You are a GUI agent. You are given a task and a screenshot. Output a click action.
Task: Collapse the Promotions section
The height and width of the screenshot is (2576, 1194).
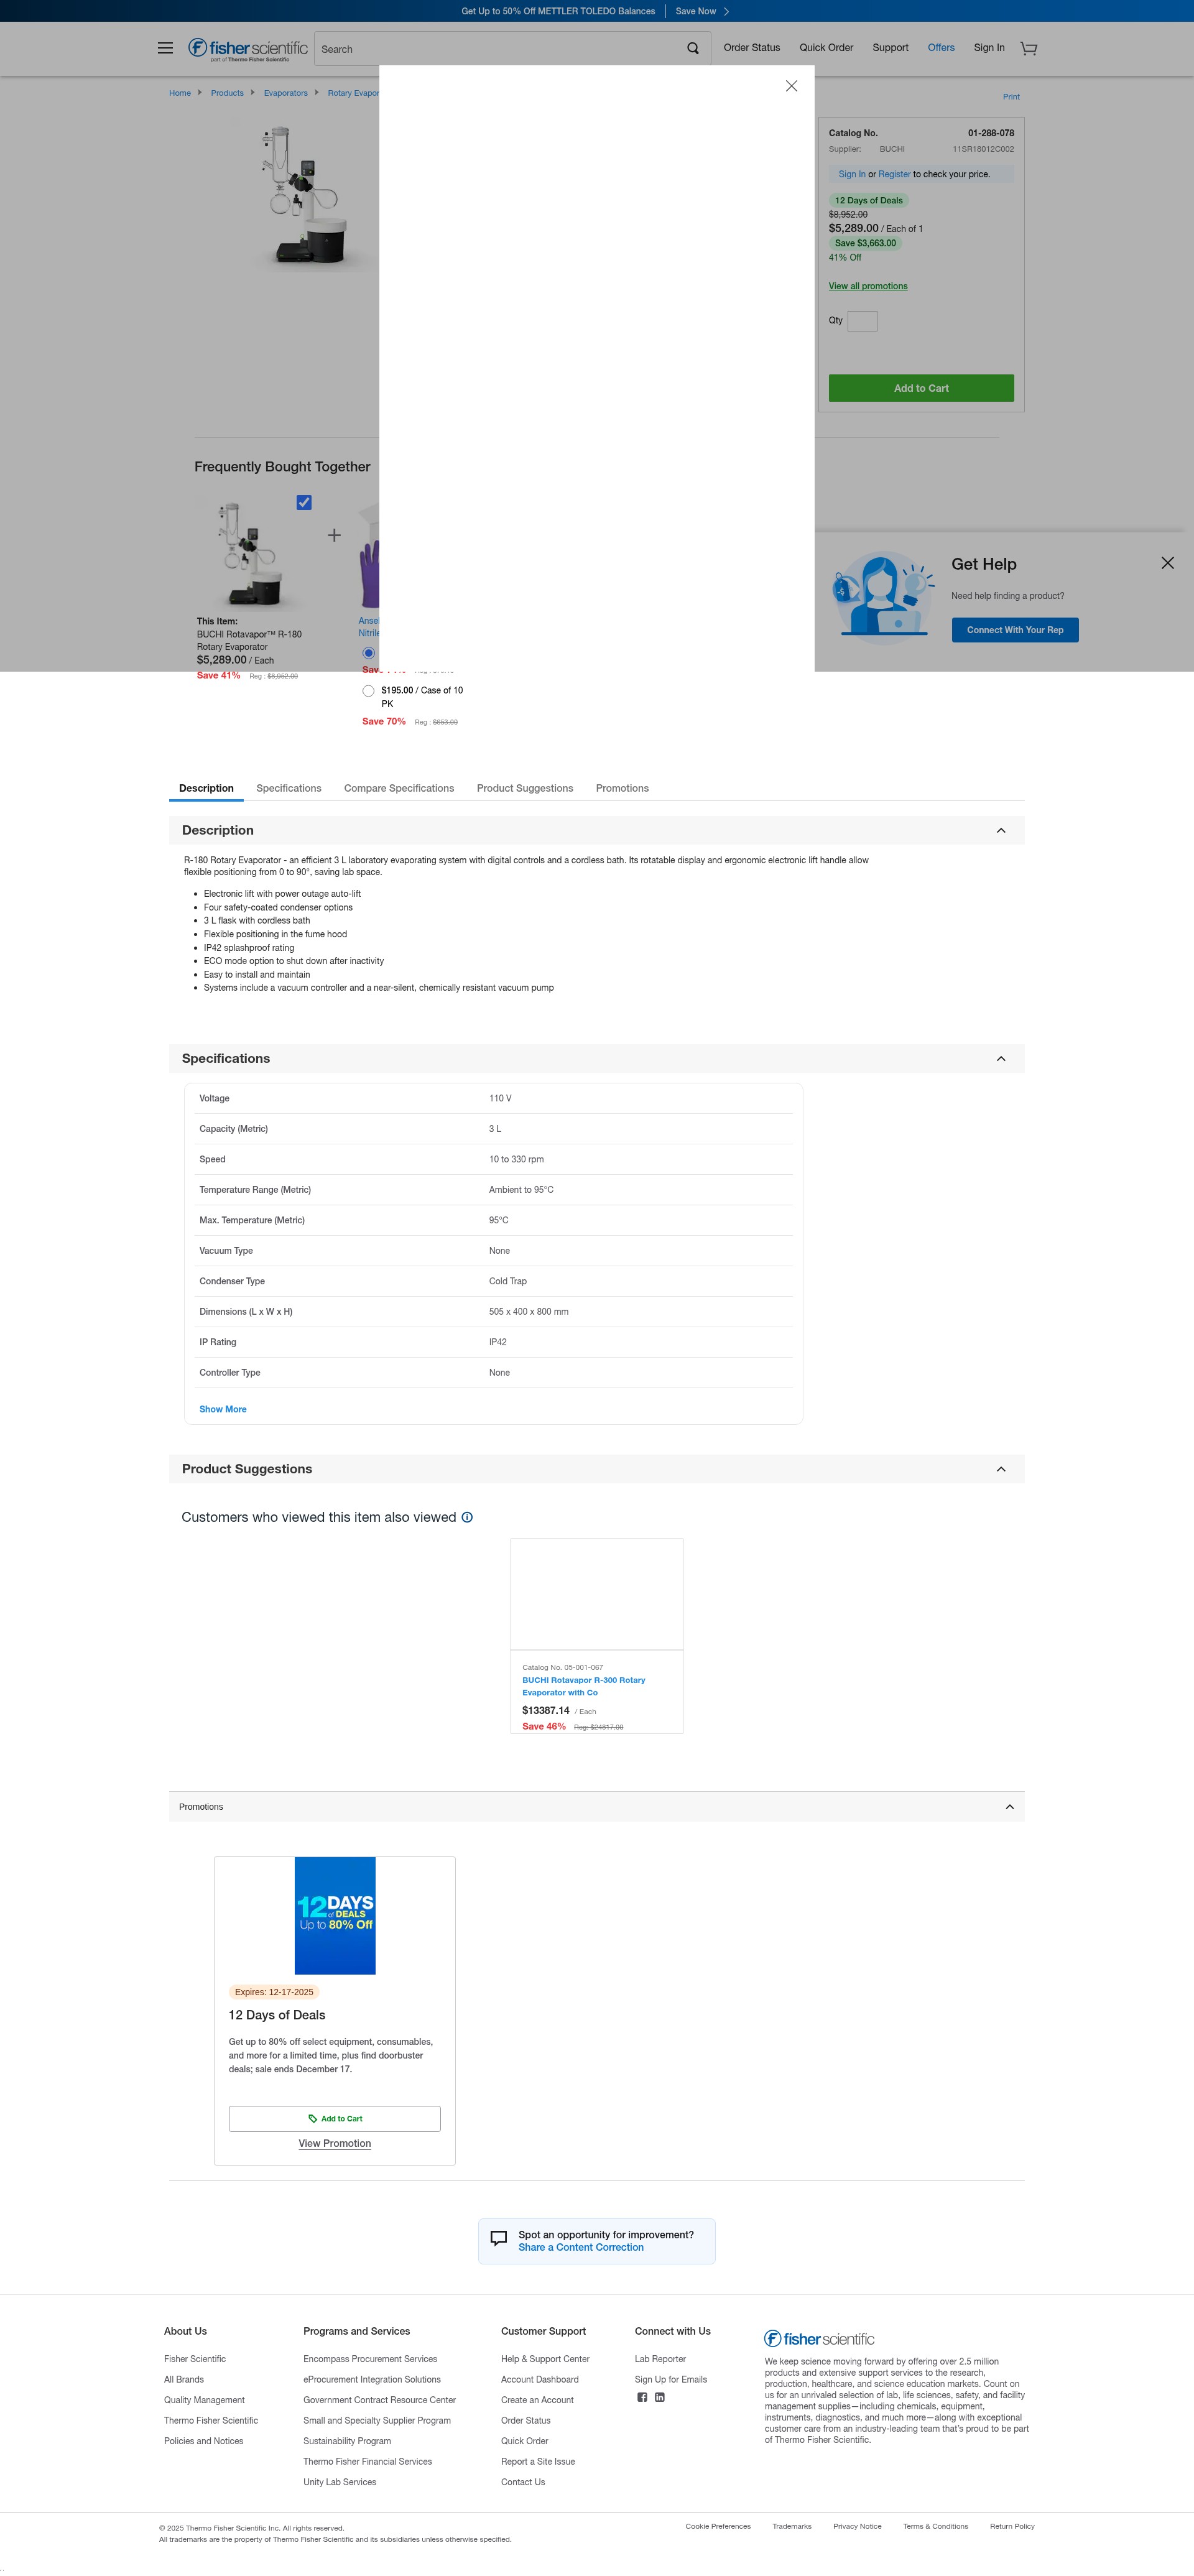(x=1009, y=1807)
